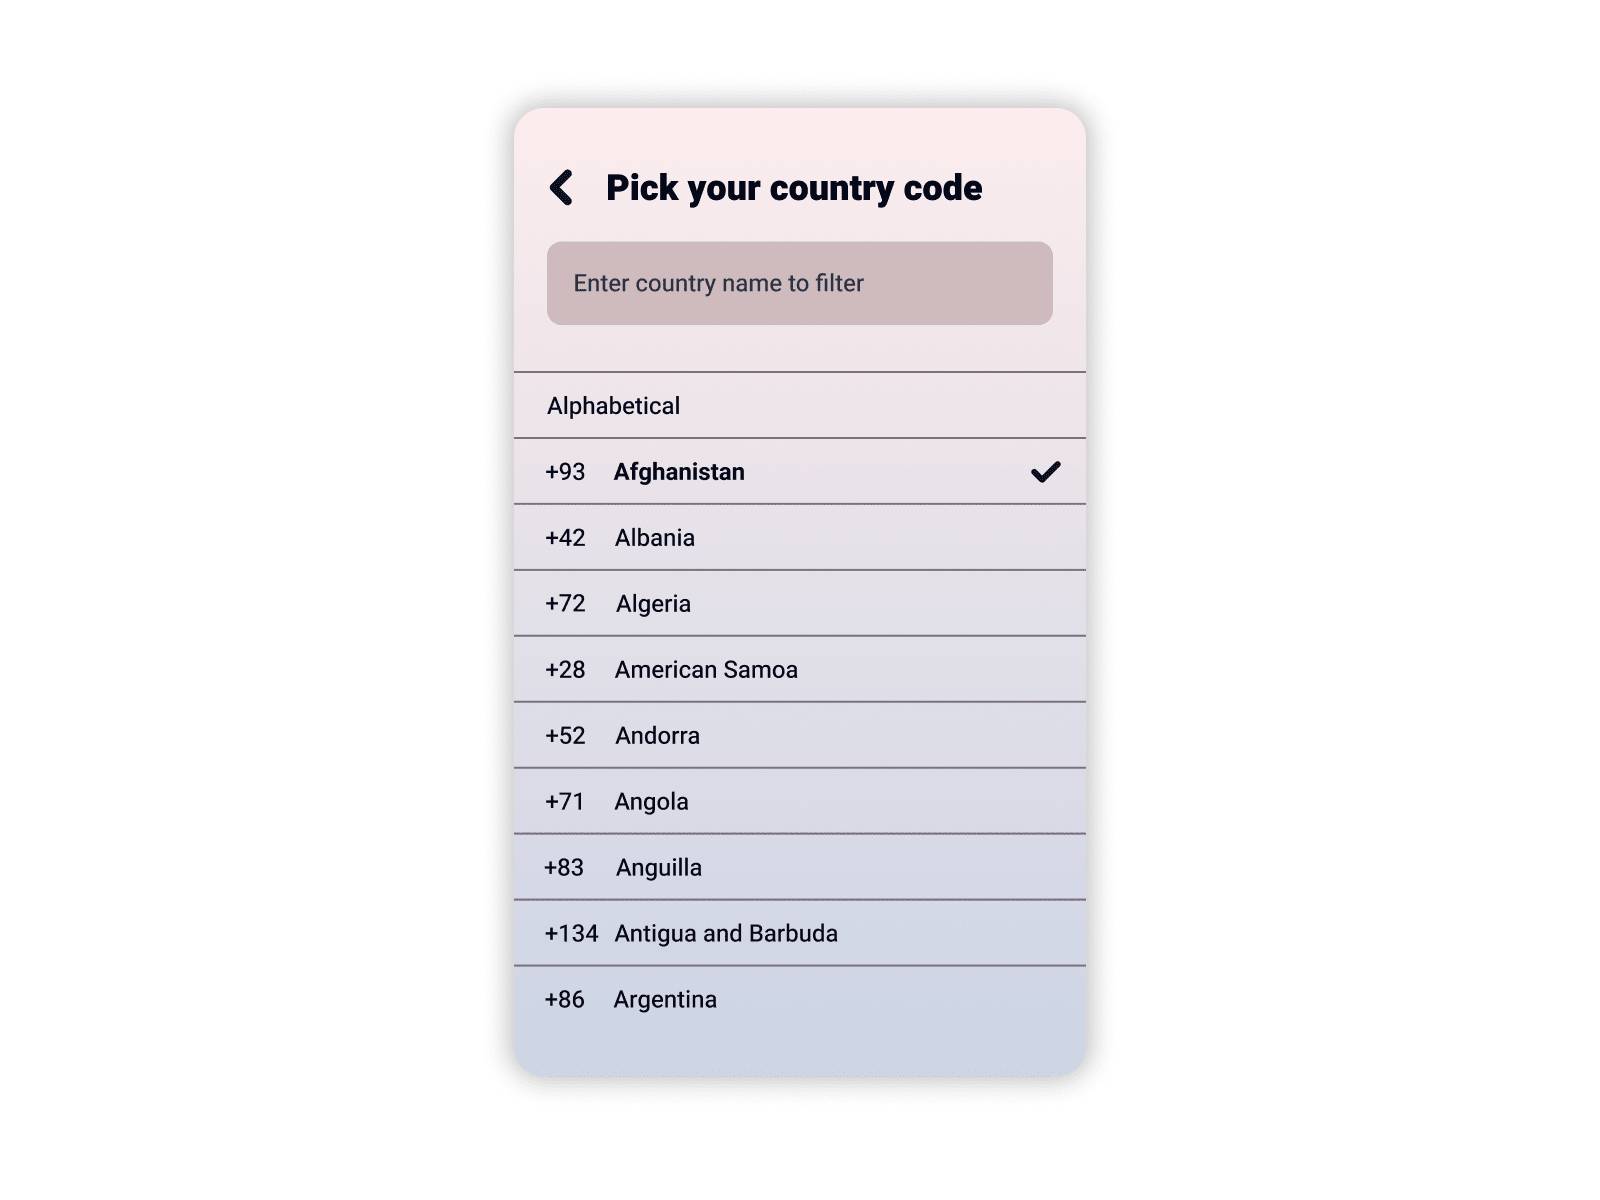Screen dimensions: 1600x1200
Task: Click the +42 code beside Albania
Action: [x=563, y=537]
